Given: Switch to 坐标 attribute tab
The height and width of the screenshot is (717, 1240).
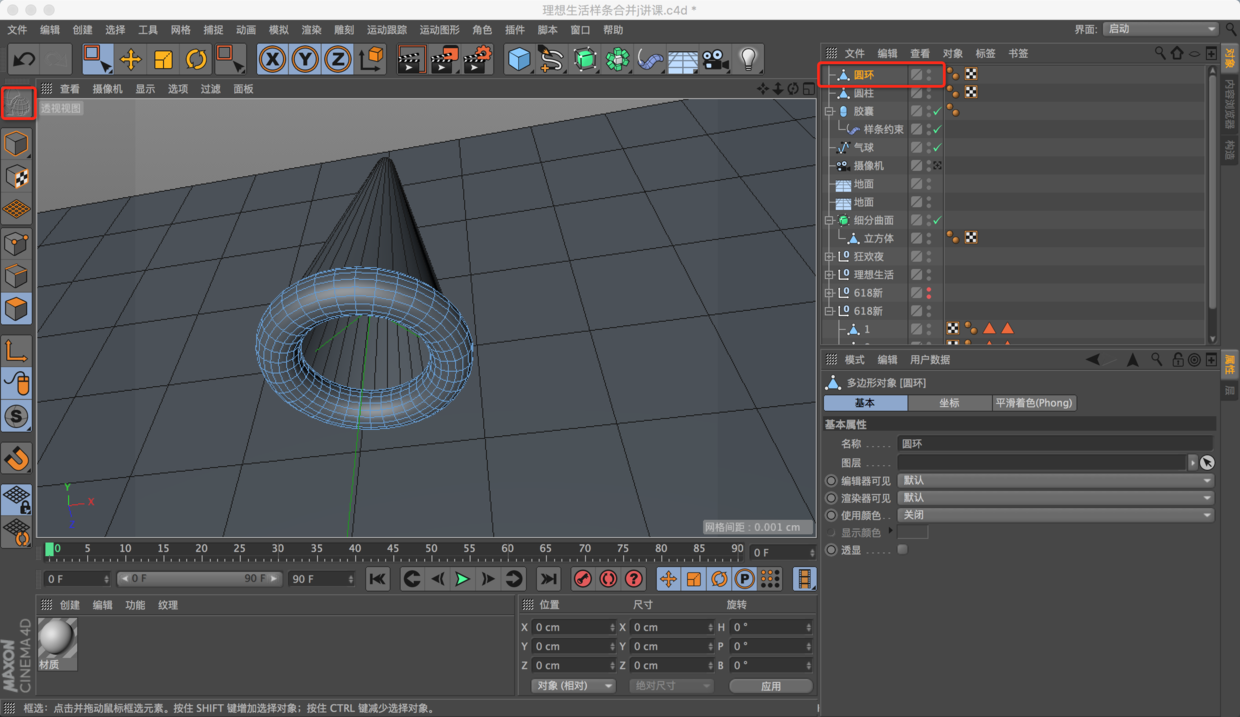Looking at the screenshot, I should [949, 403].
